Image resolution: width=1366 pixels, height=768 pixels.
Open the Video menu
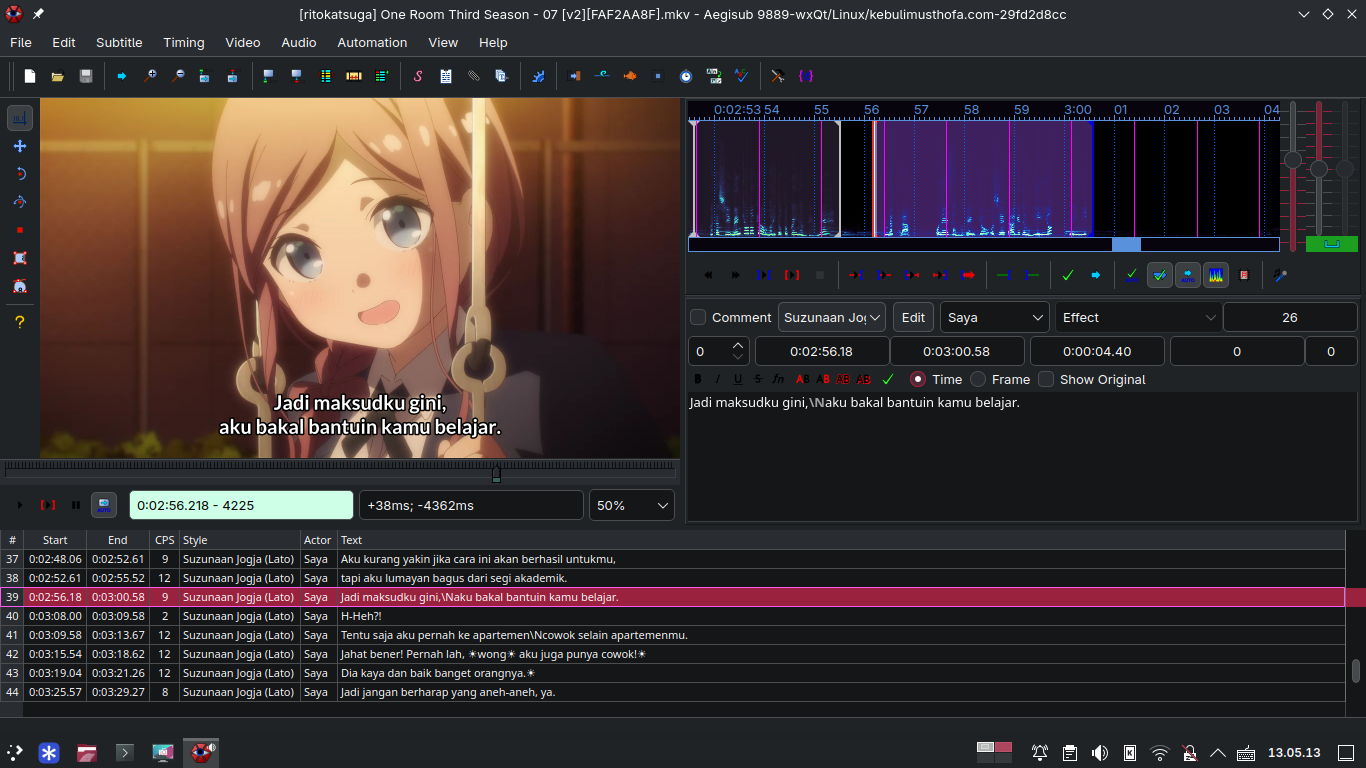tap(243, 42)
